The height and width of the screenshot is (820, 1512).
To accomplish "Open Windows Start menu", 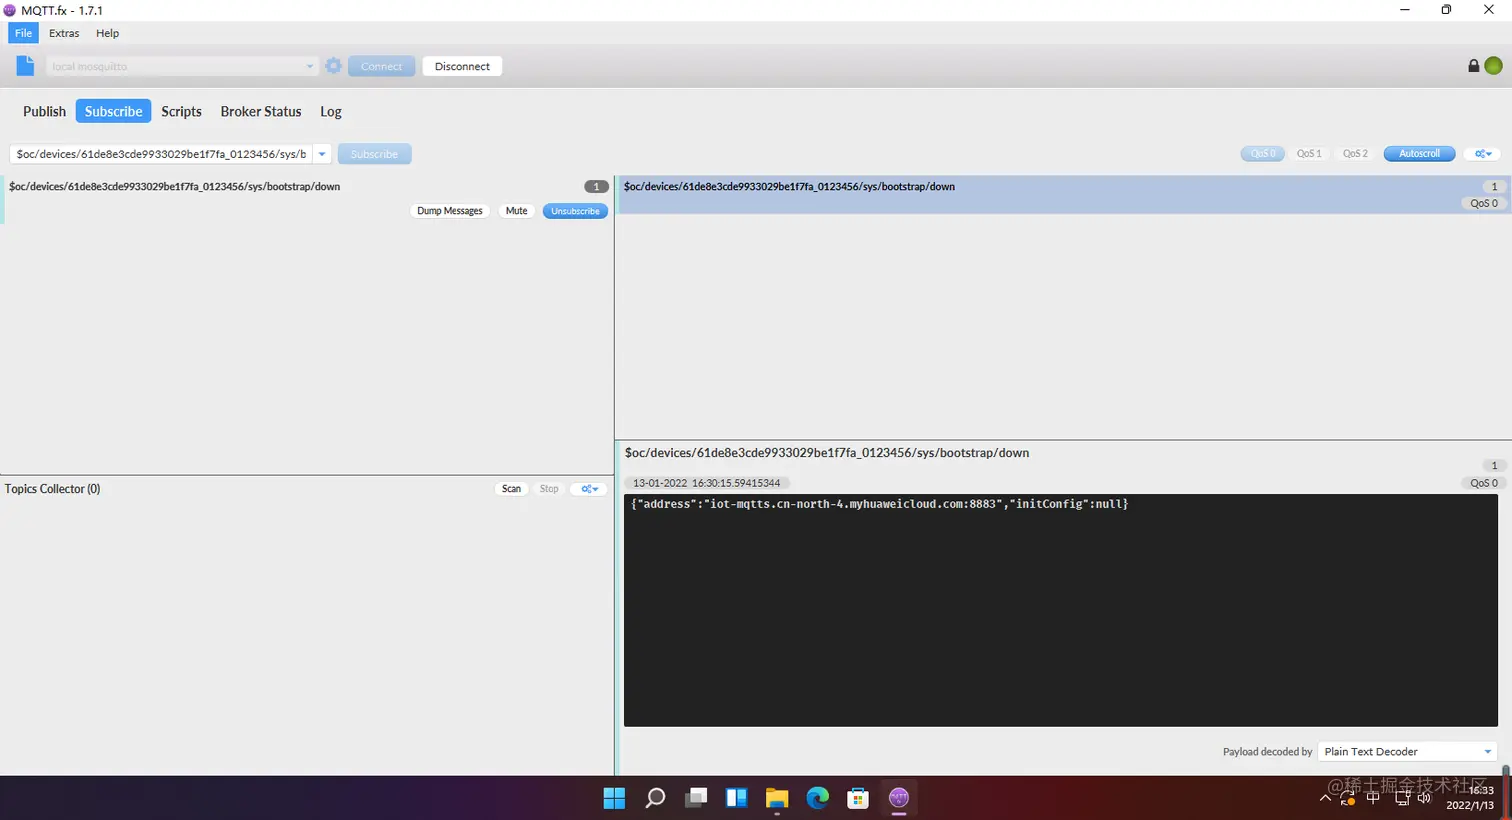I will 614,798.
